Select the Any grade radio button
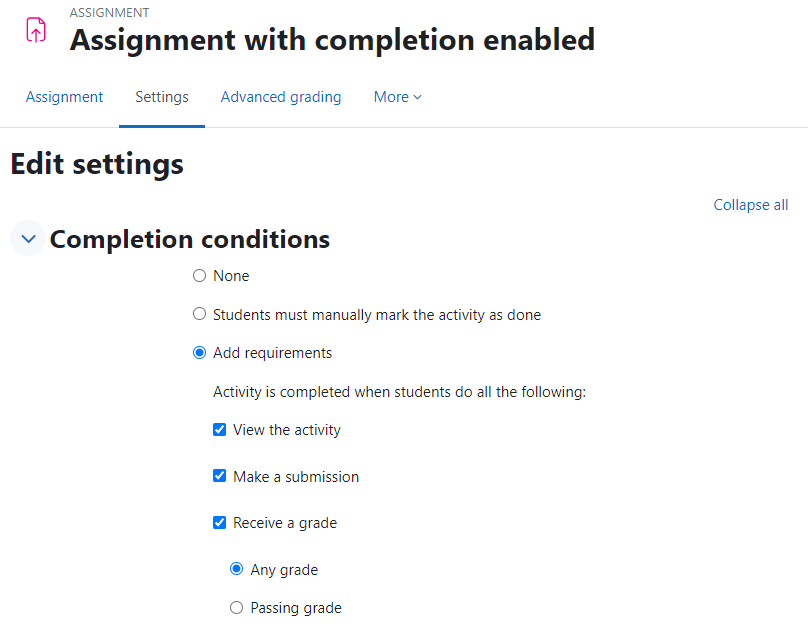Image resolution: width=808 pixels, height=624 pixels. point(237,569)
